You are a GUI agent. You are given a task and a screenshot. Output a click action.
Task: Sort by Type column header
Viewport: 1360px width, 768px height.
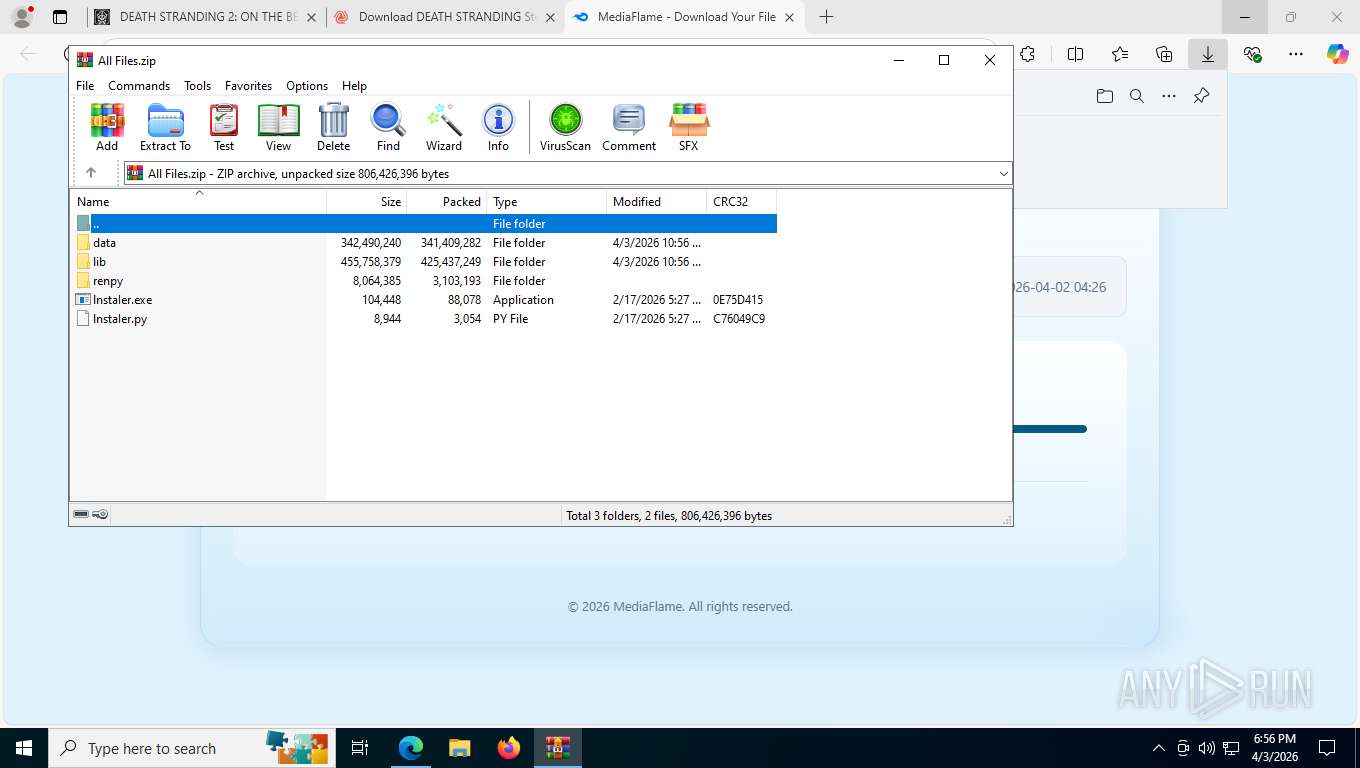[x=547, y=201]
